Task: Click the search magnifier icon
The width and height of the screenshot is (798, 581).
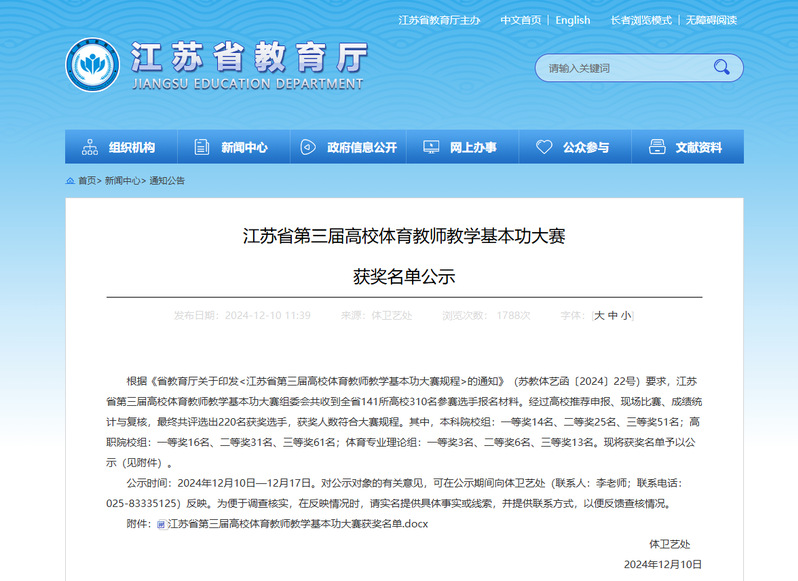Action: pos(721,68)
